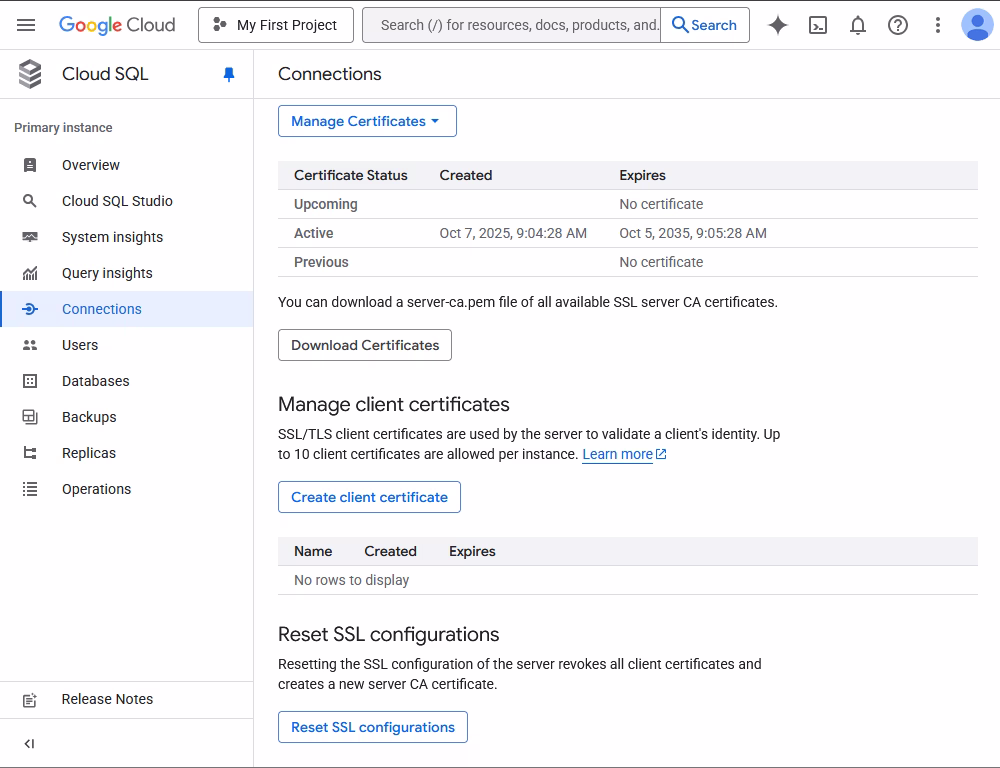This screenshot has height=768, width=1000.
Task: View the Operations list
Action: point(96,489)
